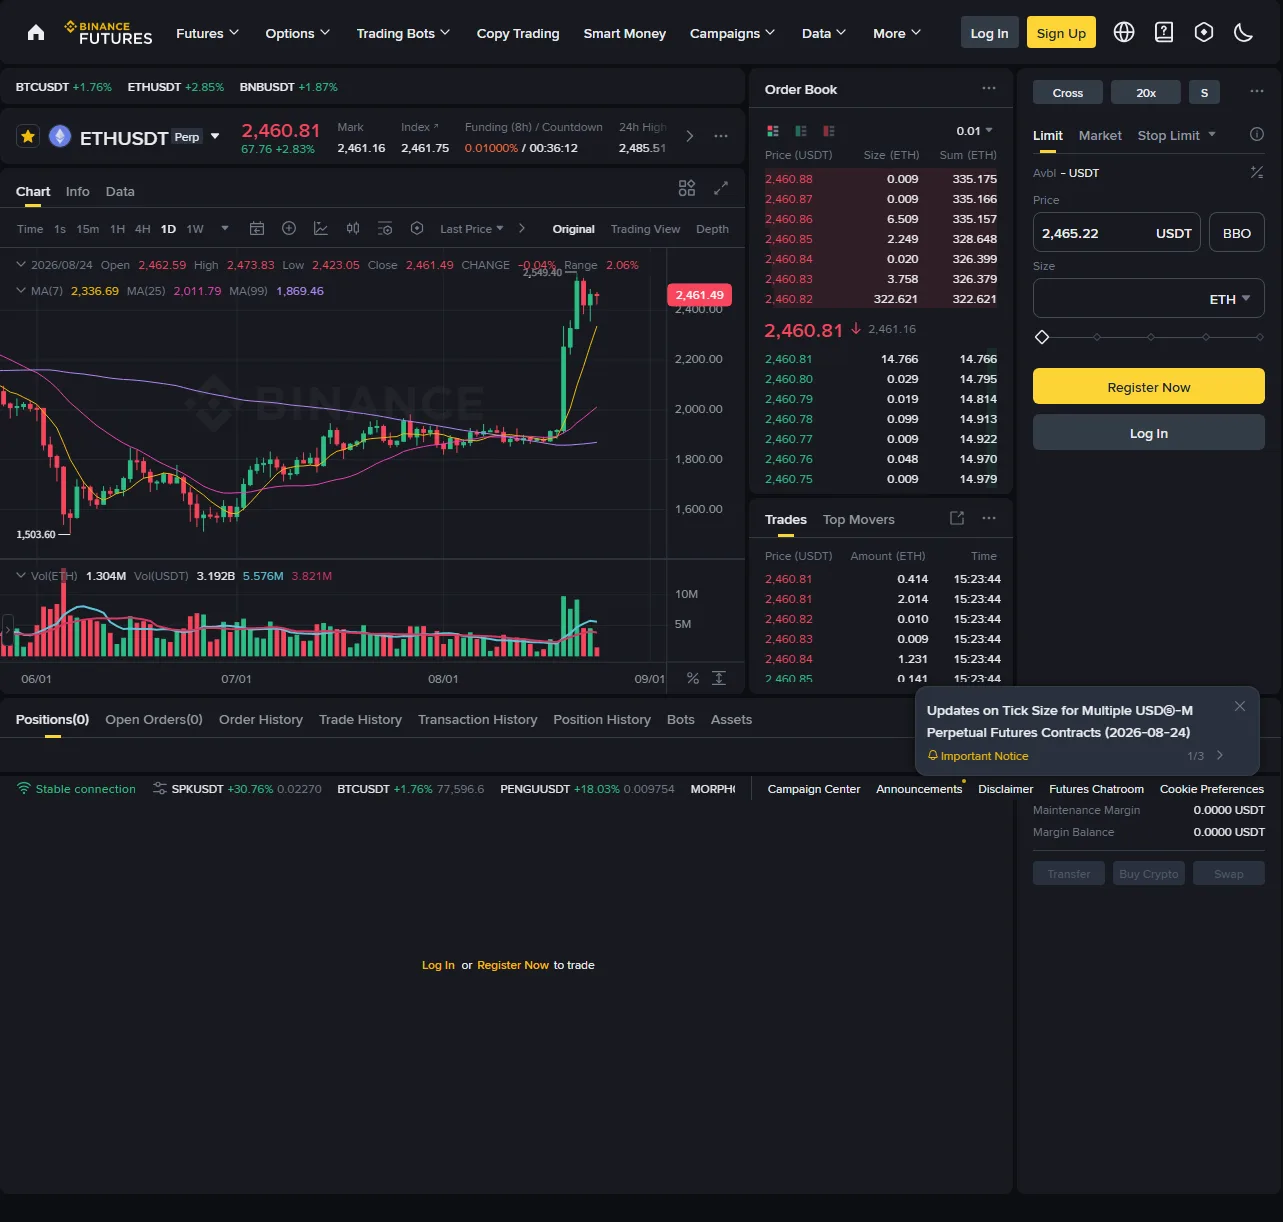
Task: Open the fee calculator icon beside Avbl
Action: pos(1257,173)
